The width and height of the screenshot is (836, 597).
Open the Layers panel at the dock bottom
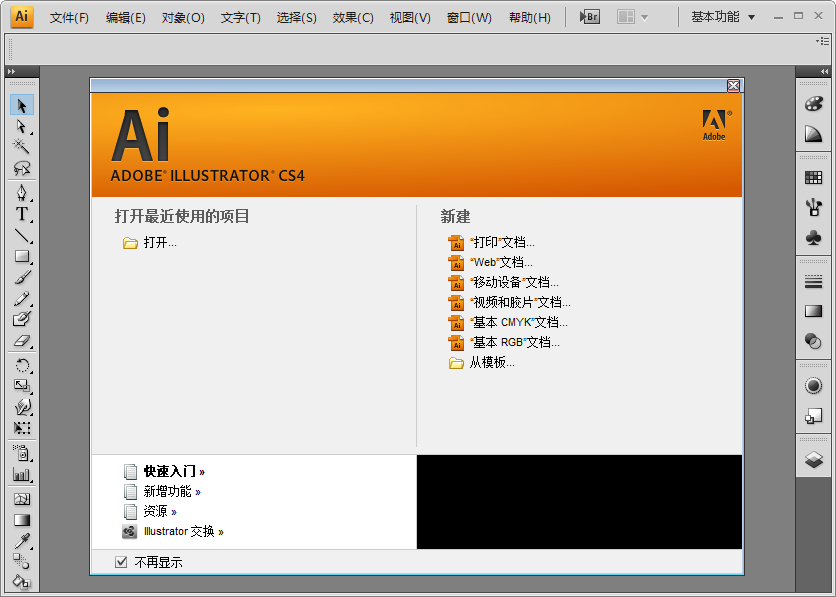coord(814,454)
